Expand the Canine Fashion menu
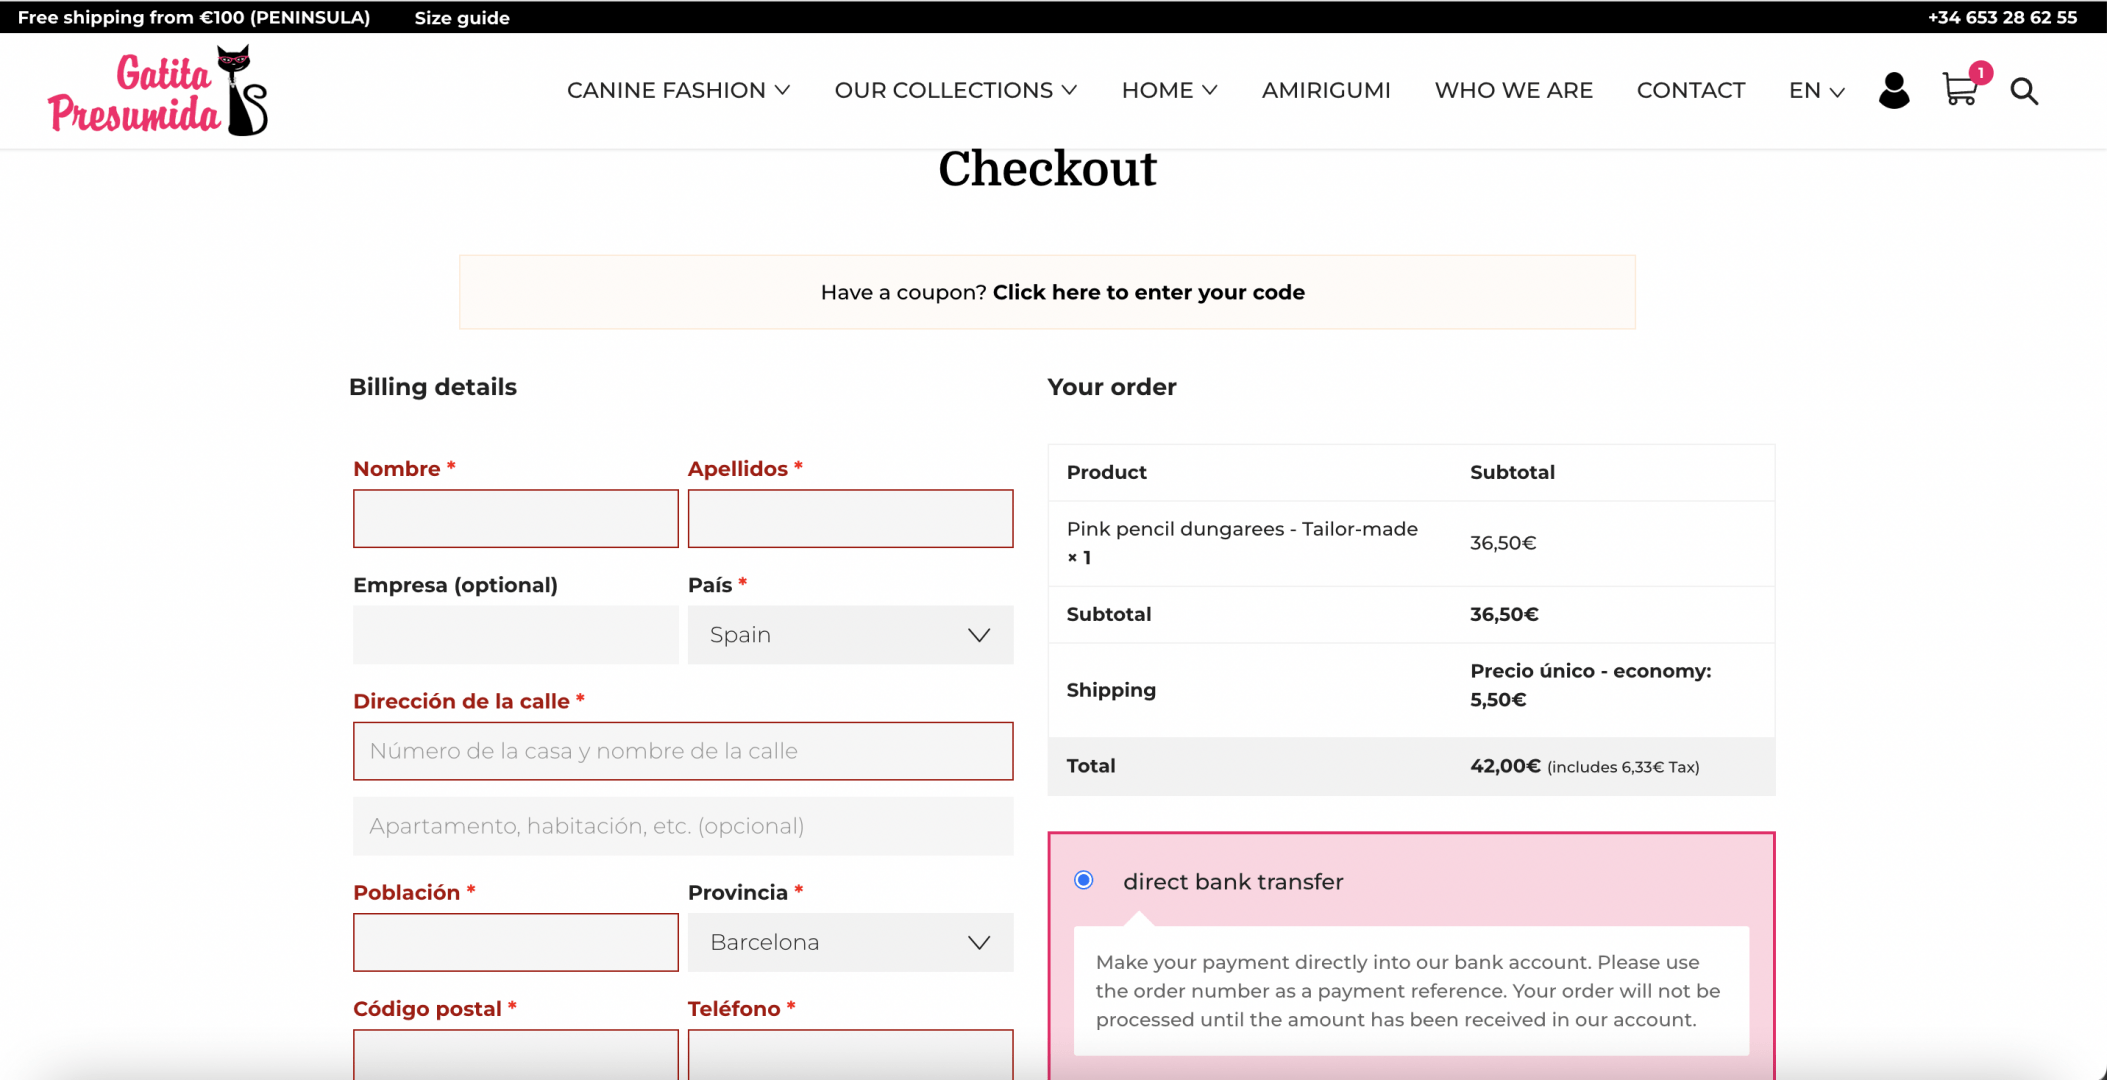This screenshot has width=2107, height=1080. 678,90
